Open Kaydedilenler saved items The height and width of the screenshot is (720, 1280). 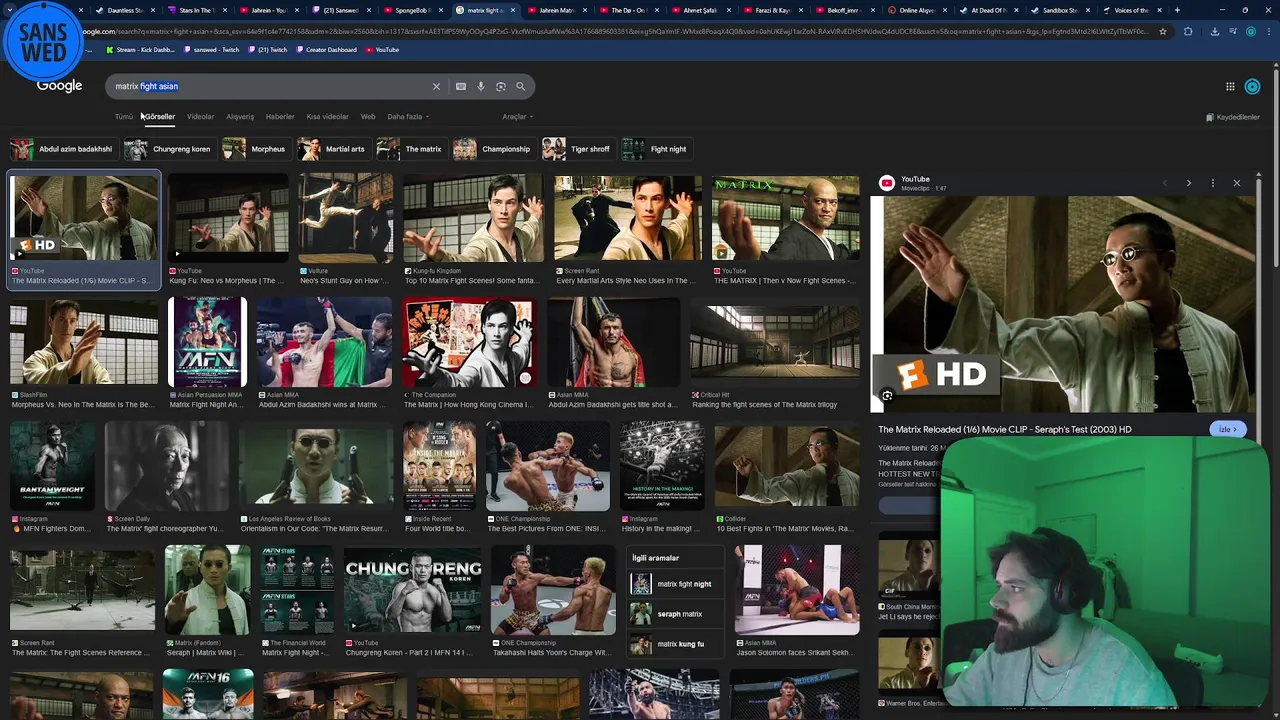point(1233,117)
